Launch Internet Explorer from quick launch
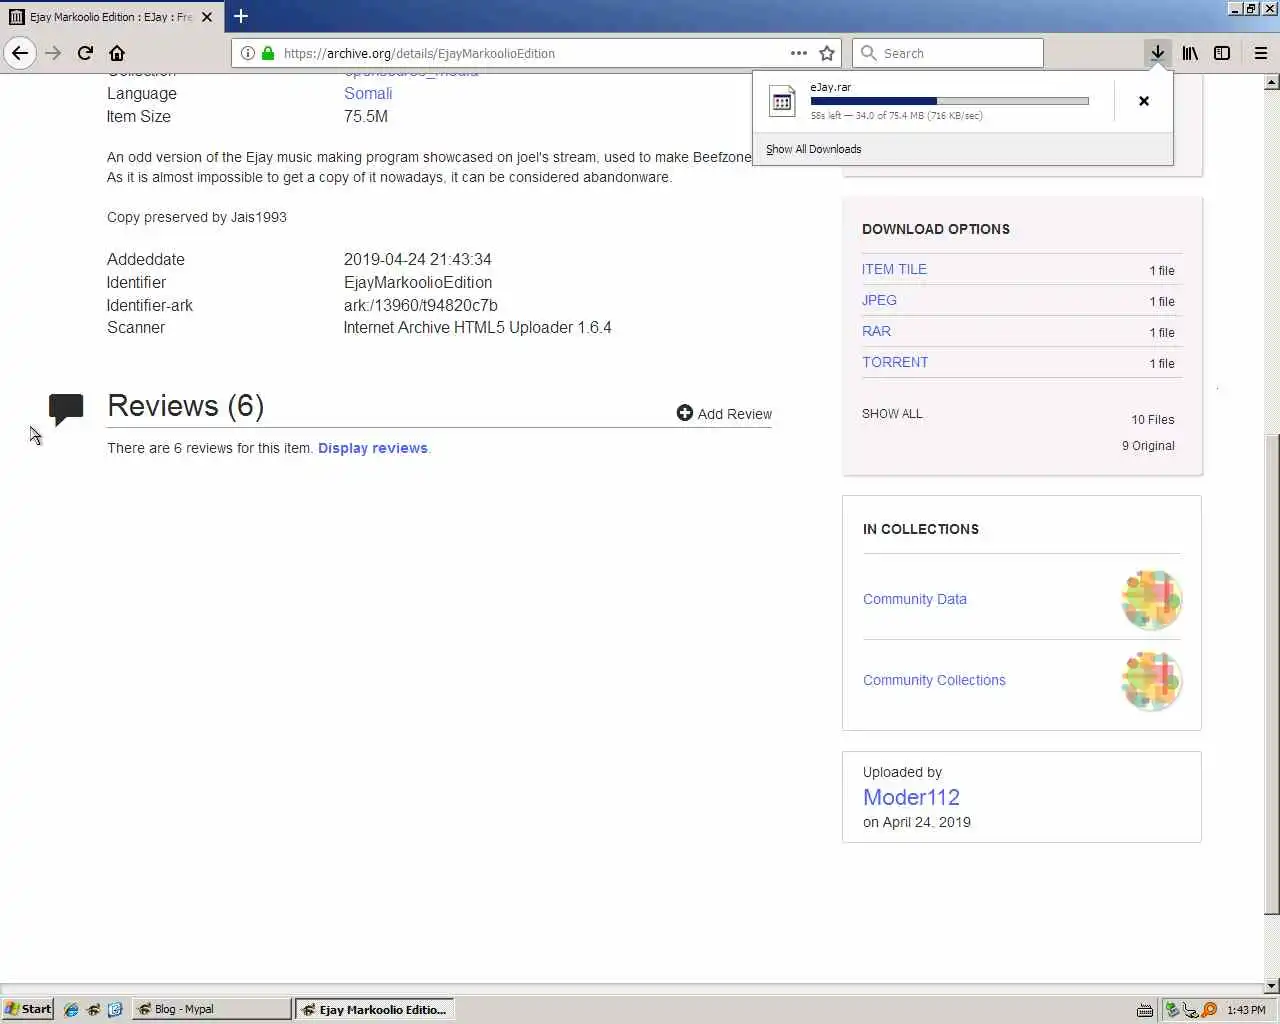Viewport: 1280px width, 1024px height. (71, 1010)
